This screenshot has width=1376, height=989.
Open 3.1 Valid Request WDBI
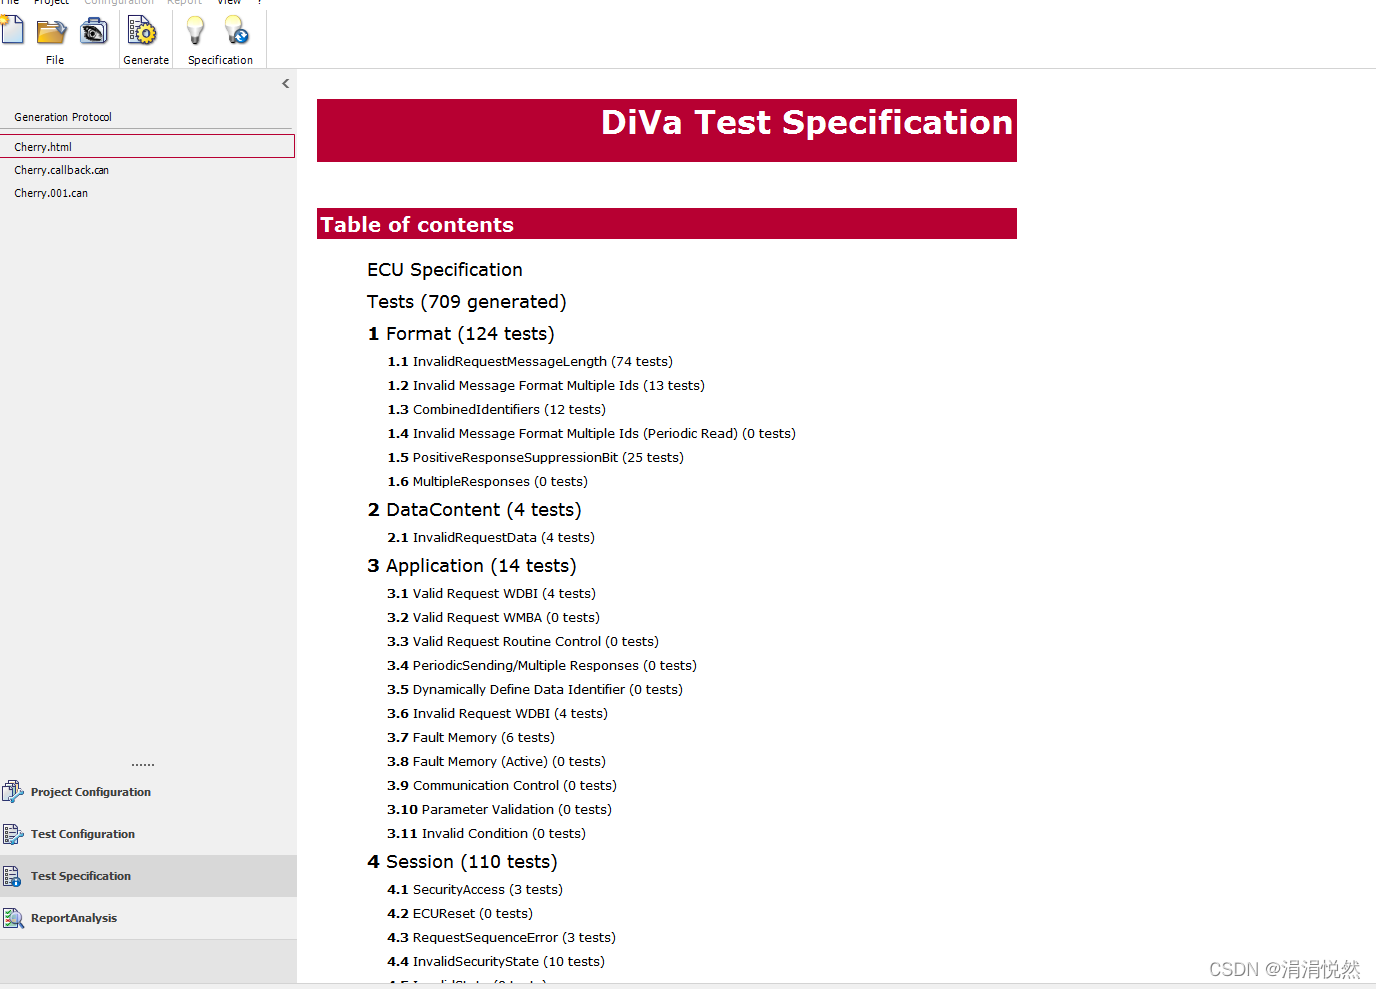click(492, 594)
